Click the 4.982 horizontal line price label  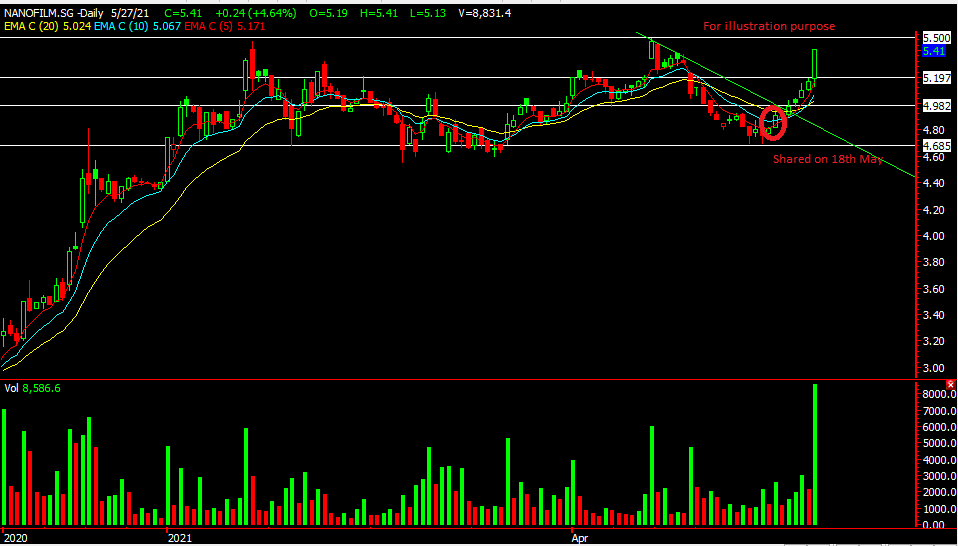pyautogui.click(x=938, y=106)
